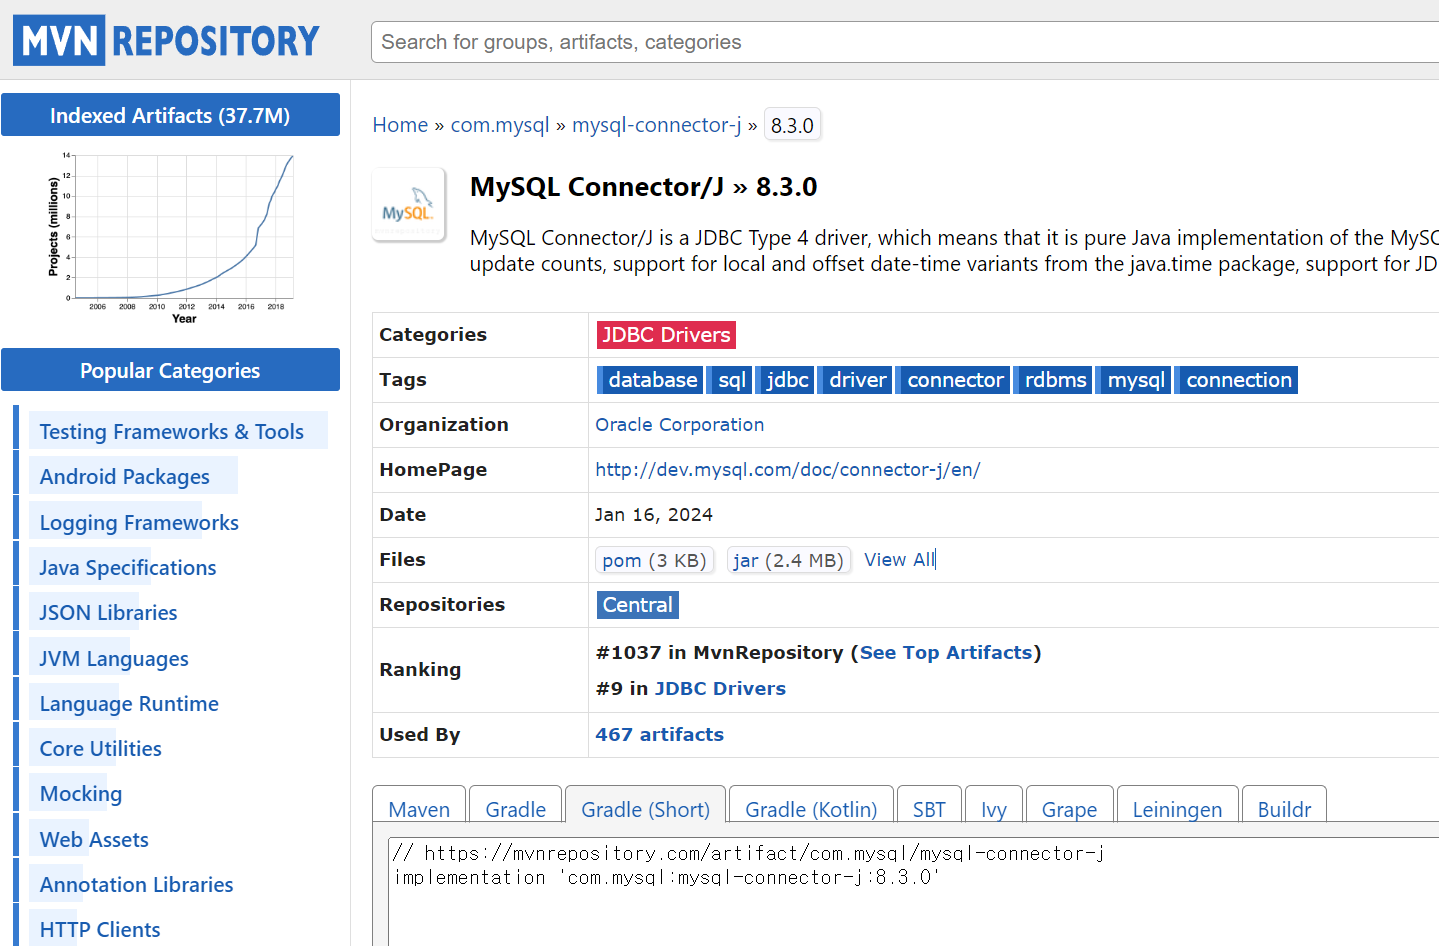Focus the search groups, artifacts field
The width and height of the screenshot is (1439, 946).
pos(905,42)
